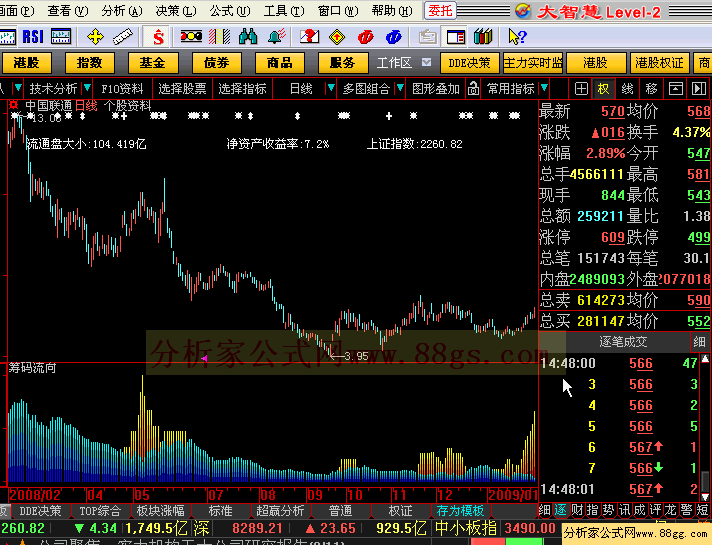The height and width of the screenshot is (545, 712).
Task: Open the 公式(U) menu
Action: point(230,10)
